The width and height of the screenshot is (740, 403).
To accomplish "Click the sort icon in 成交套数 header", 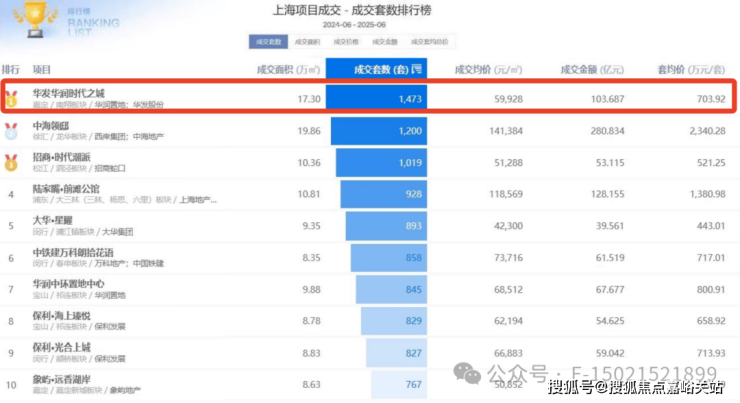I will pyautogui.click(x=417, y=70).
